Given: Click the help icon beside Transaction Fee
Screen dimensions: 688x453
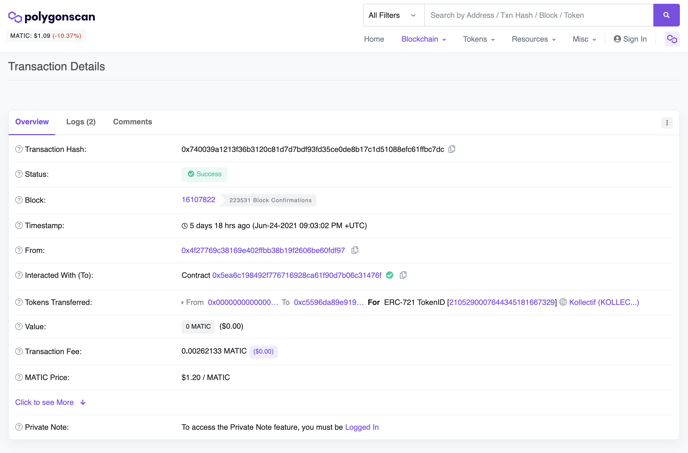Looking at the screenshot, I should [18, 352].
